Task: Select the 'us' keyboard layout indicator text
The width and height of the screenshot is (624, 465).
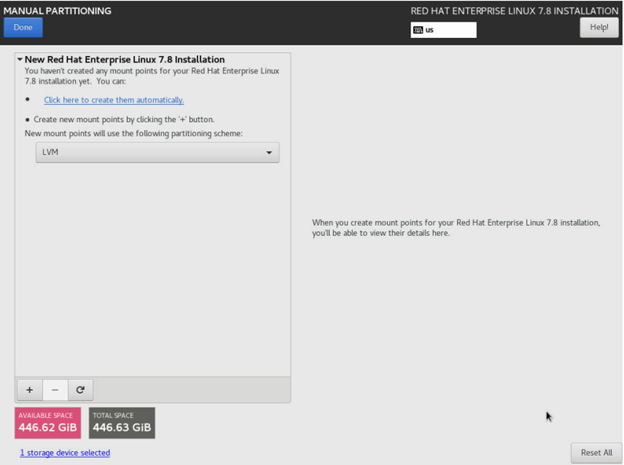Action: point(430,30)
